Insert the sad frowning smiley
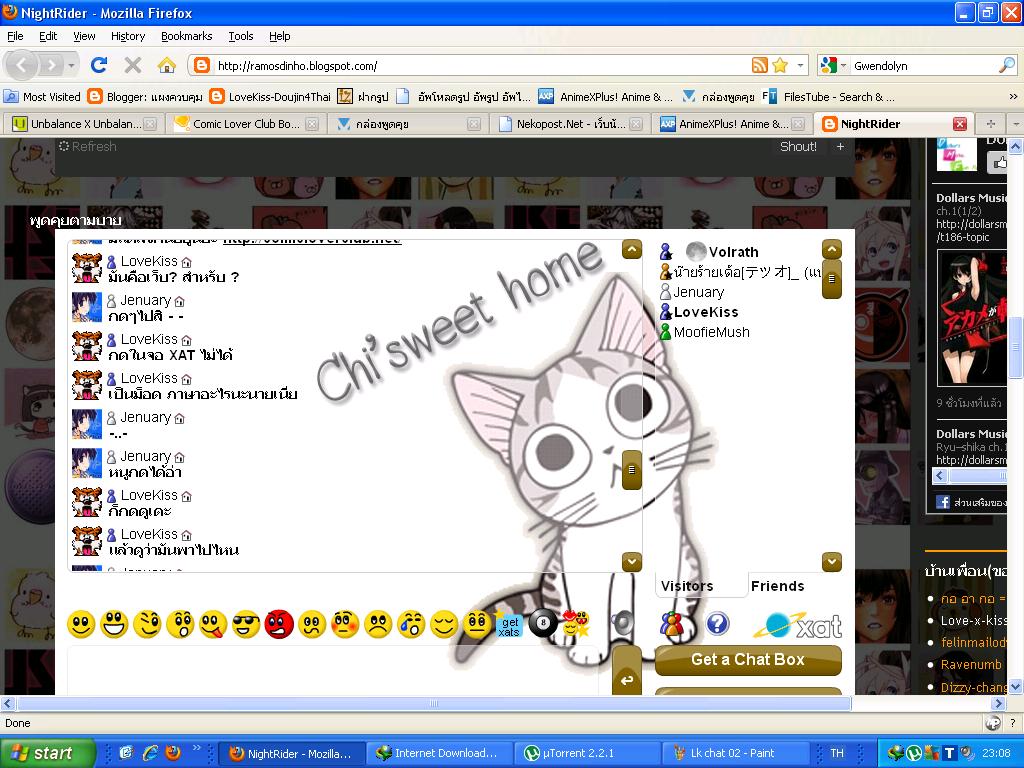Image resolution: width=1024 pixels, height=768 pixels. click(377, 624)
